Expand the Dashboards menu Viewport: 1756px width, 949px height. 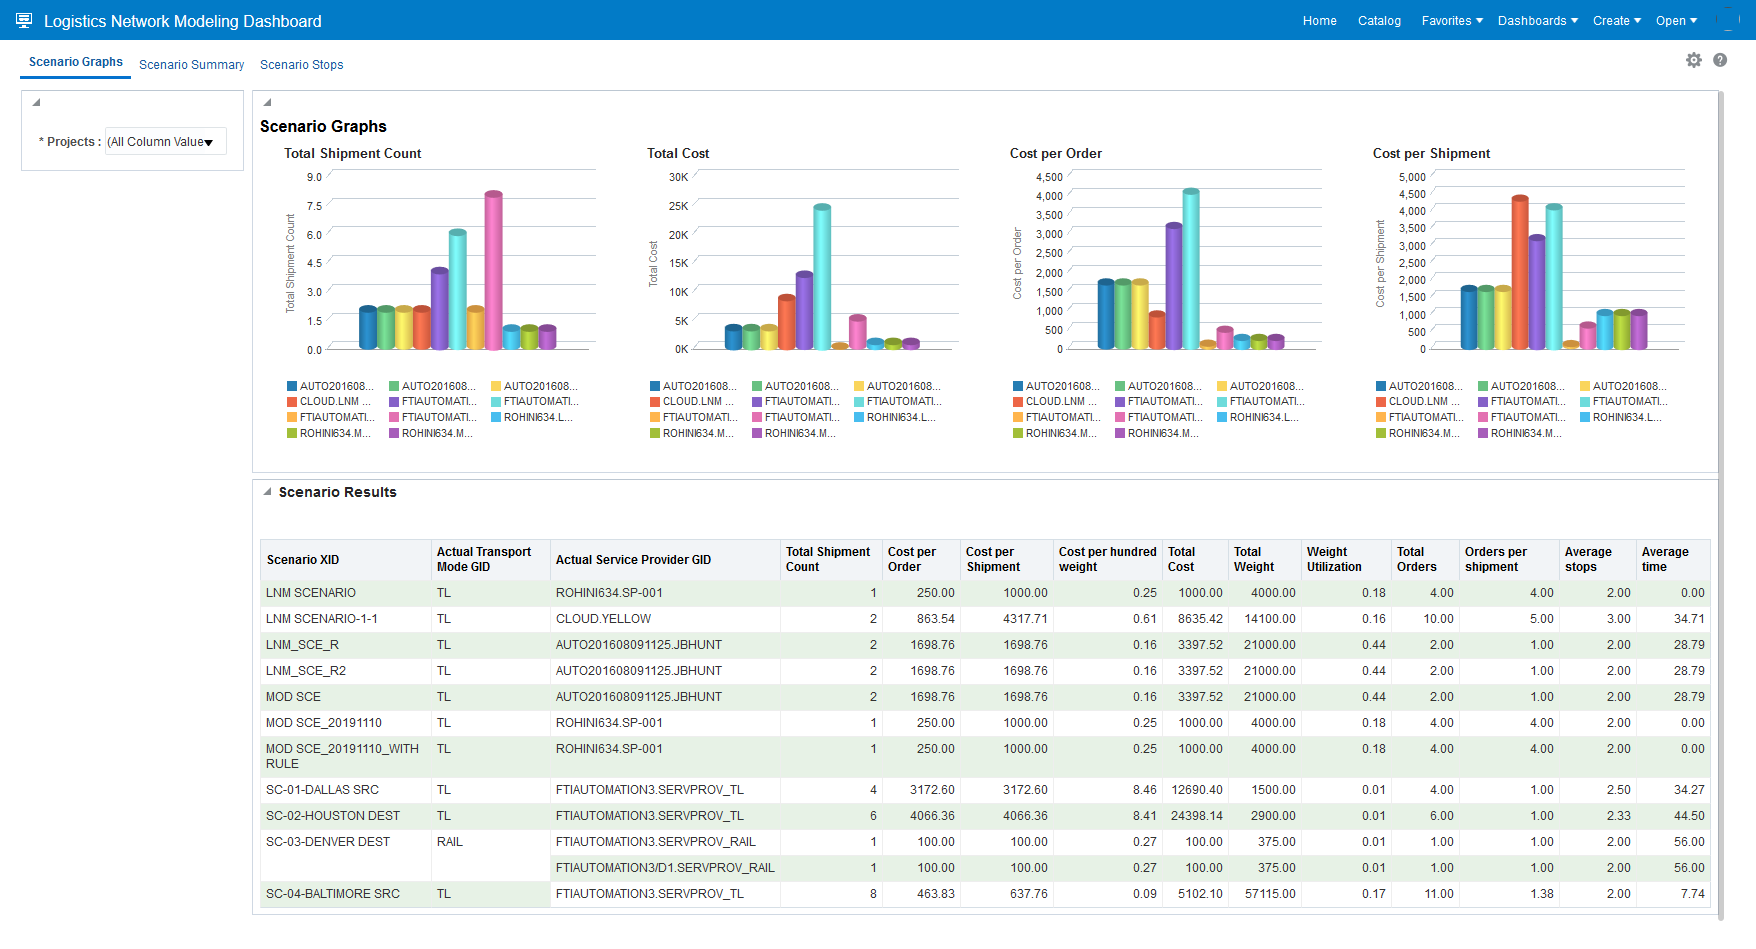coord(1537,21)
